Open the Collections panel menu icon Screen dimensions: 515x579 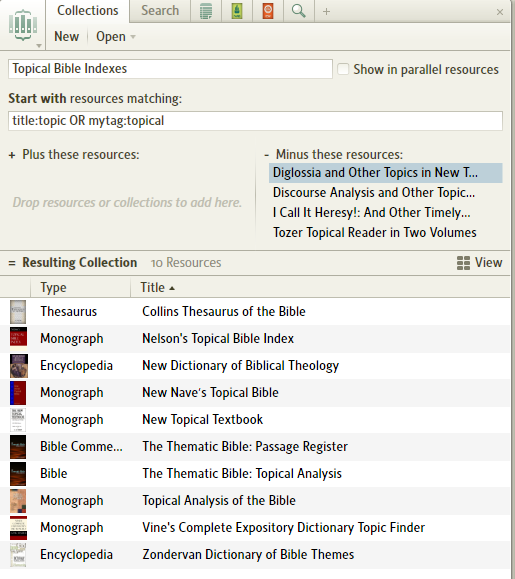23,26
